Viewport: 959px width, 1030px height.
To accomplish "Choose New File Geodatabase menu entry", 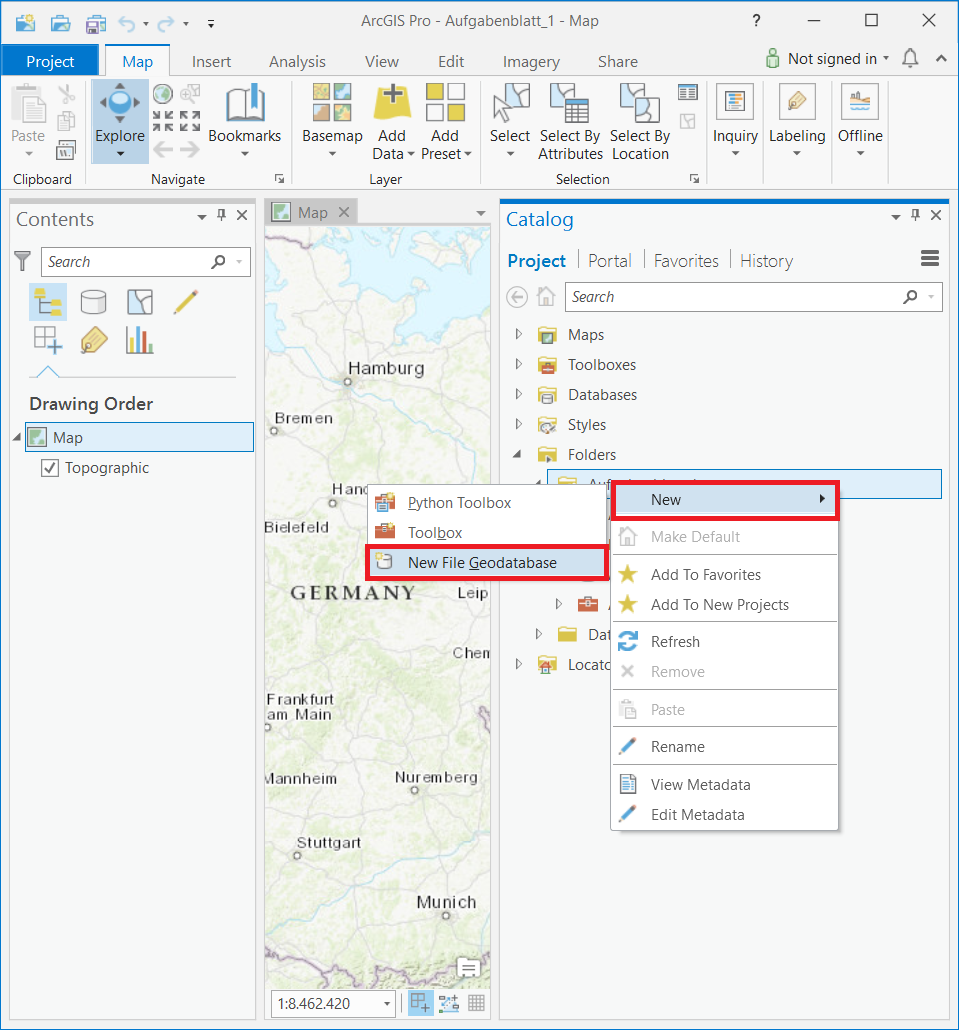I will click(482, 563).
